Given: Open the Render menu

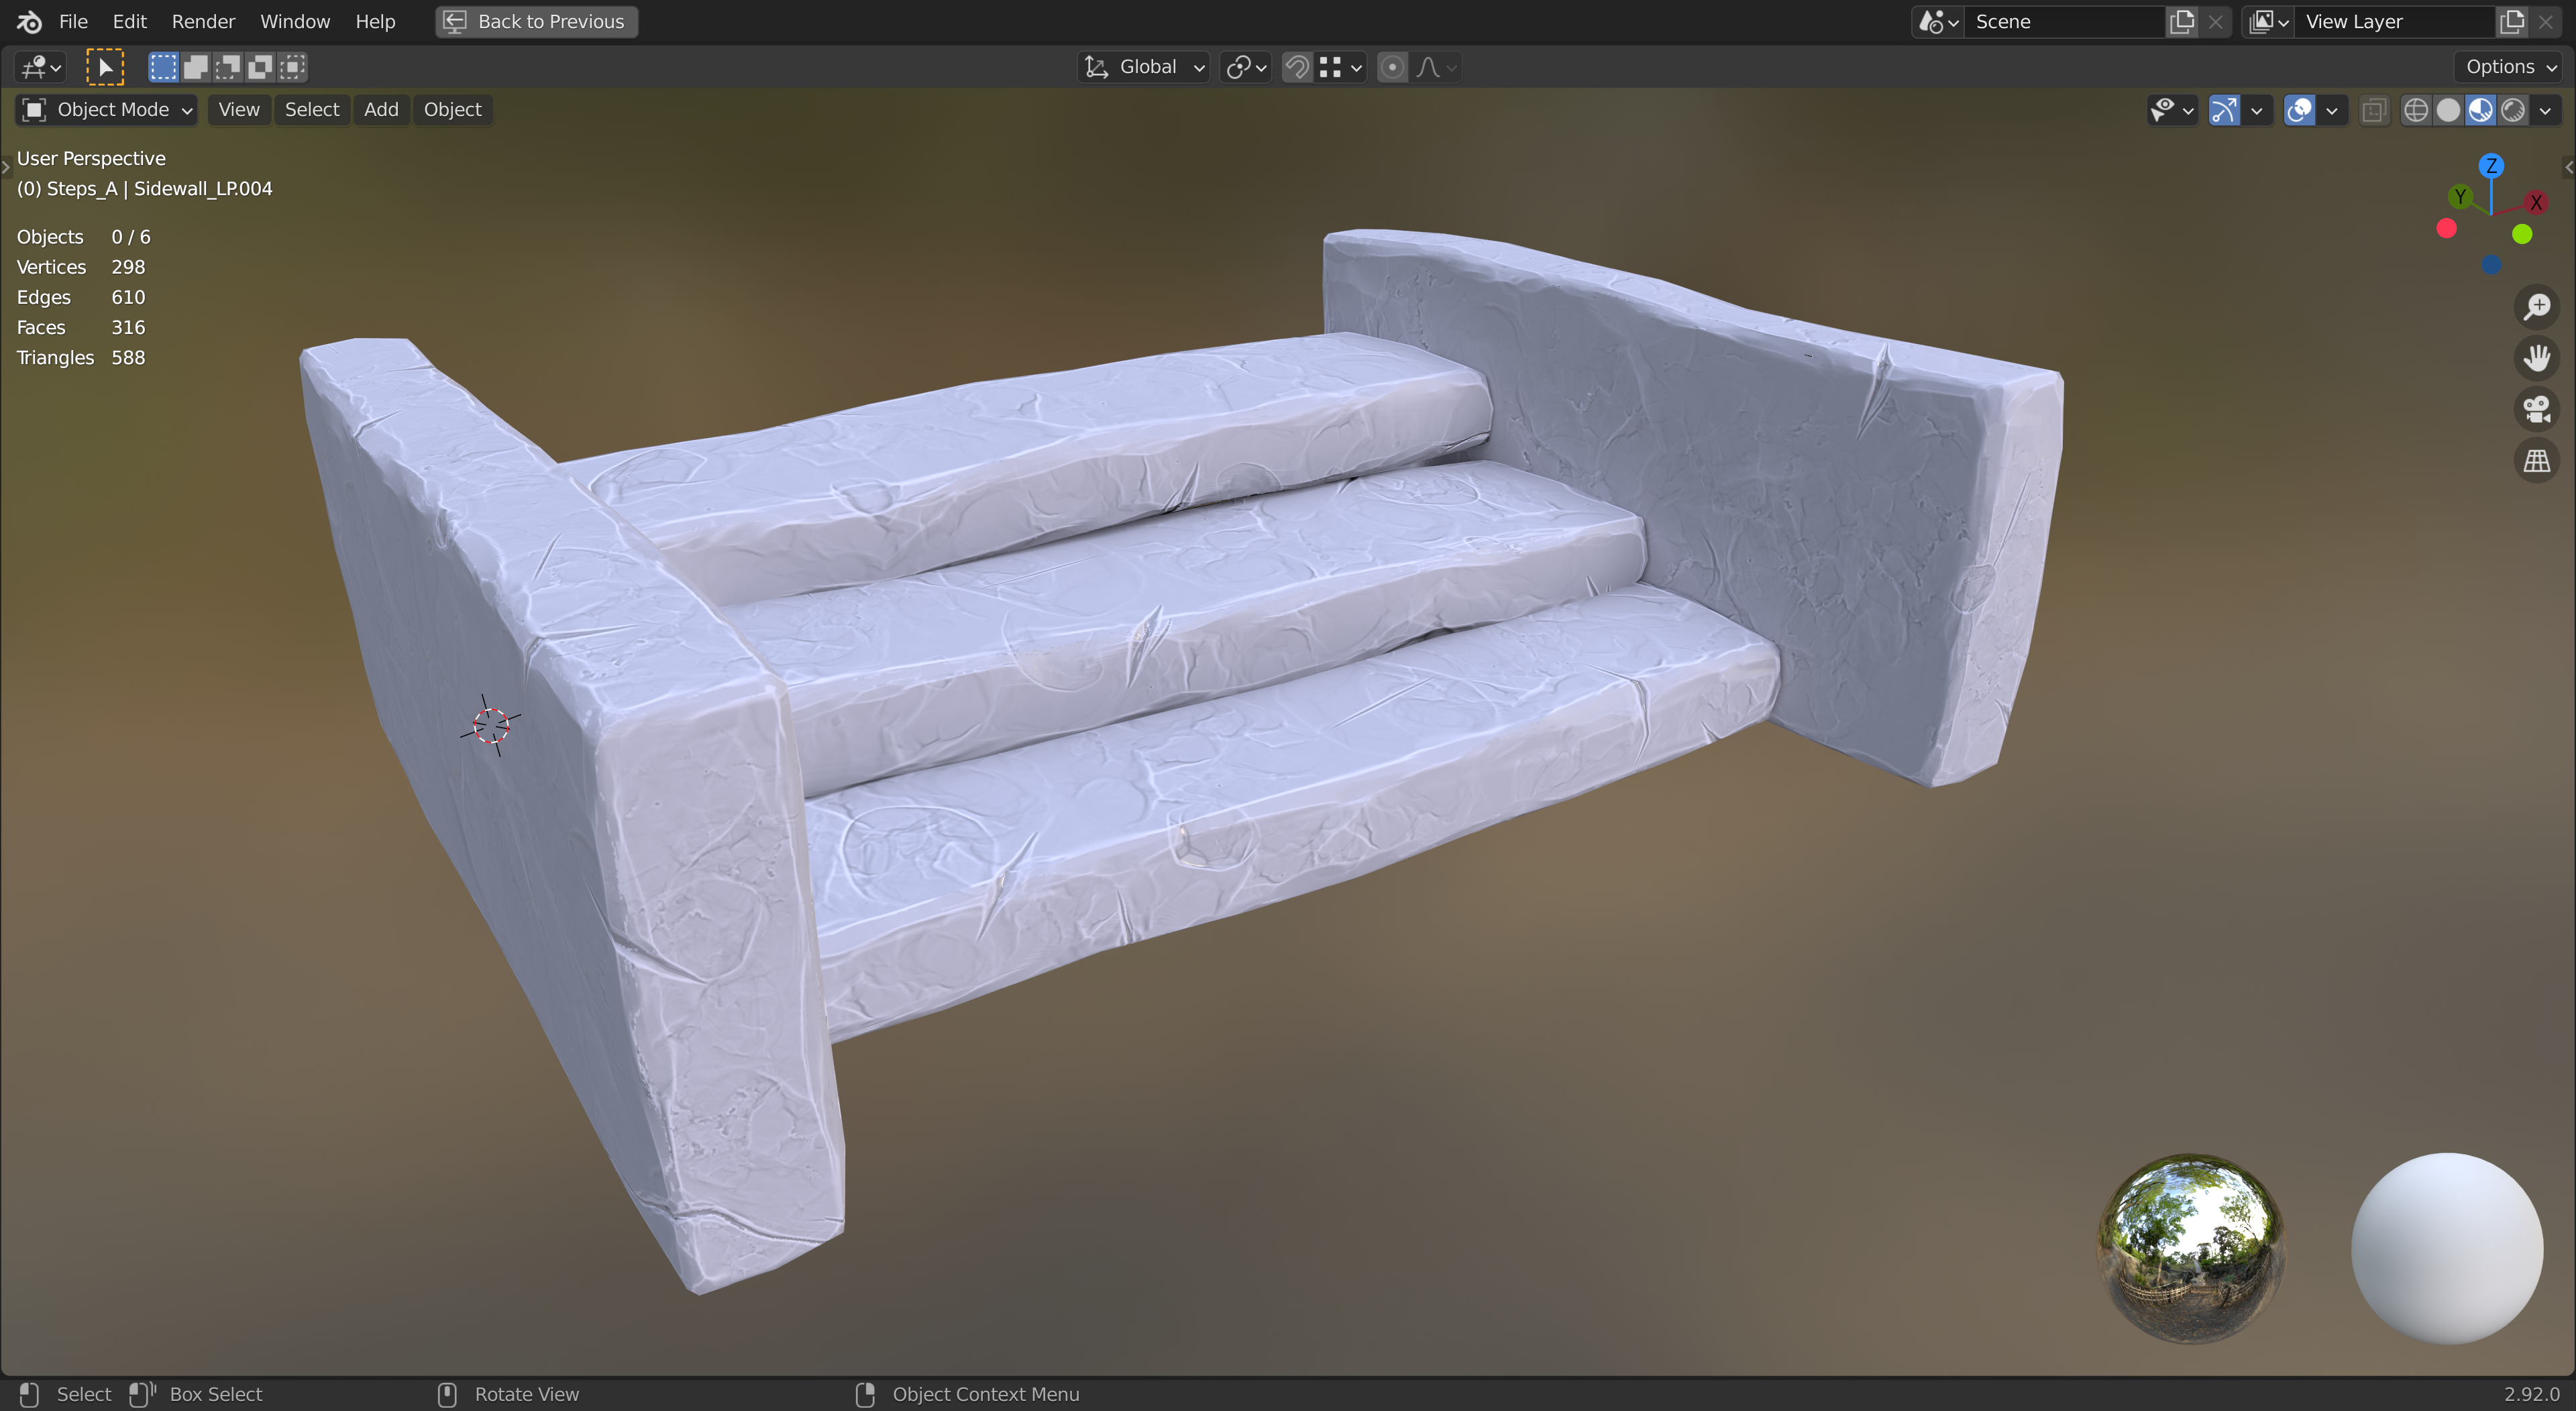Looking at the screenshot, I should (x=203, y=21).
